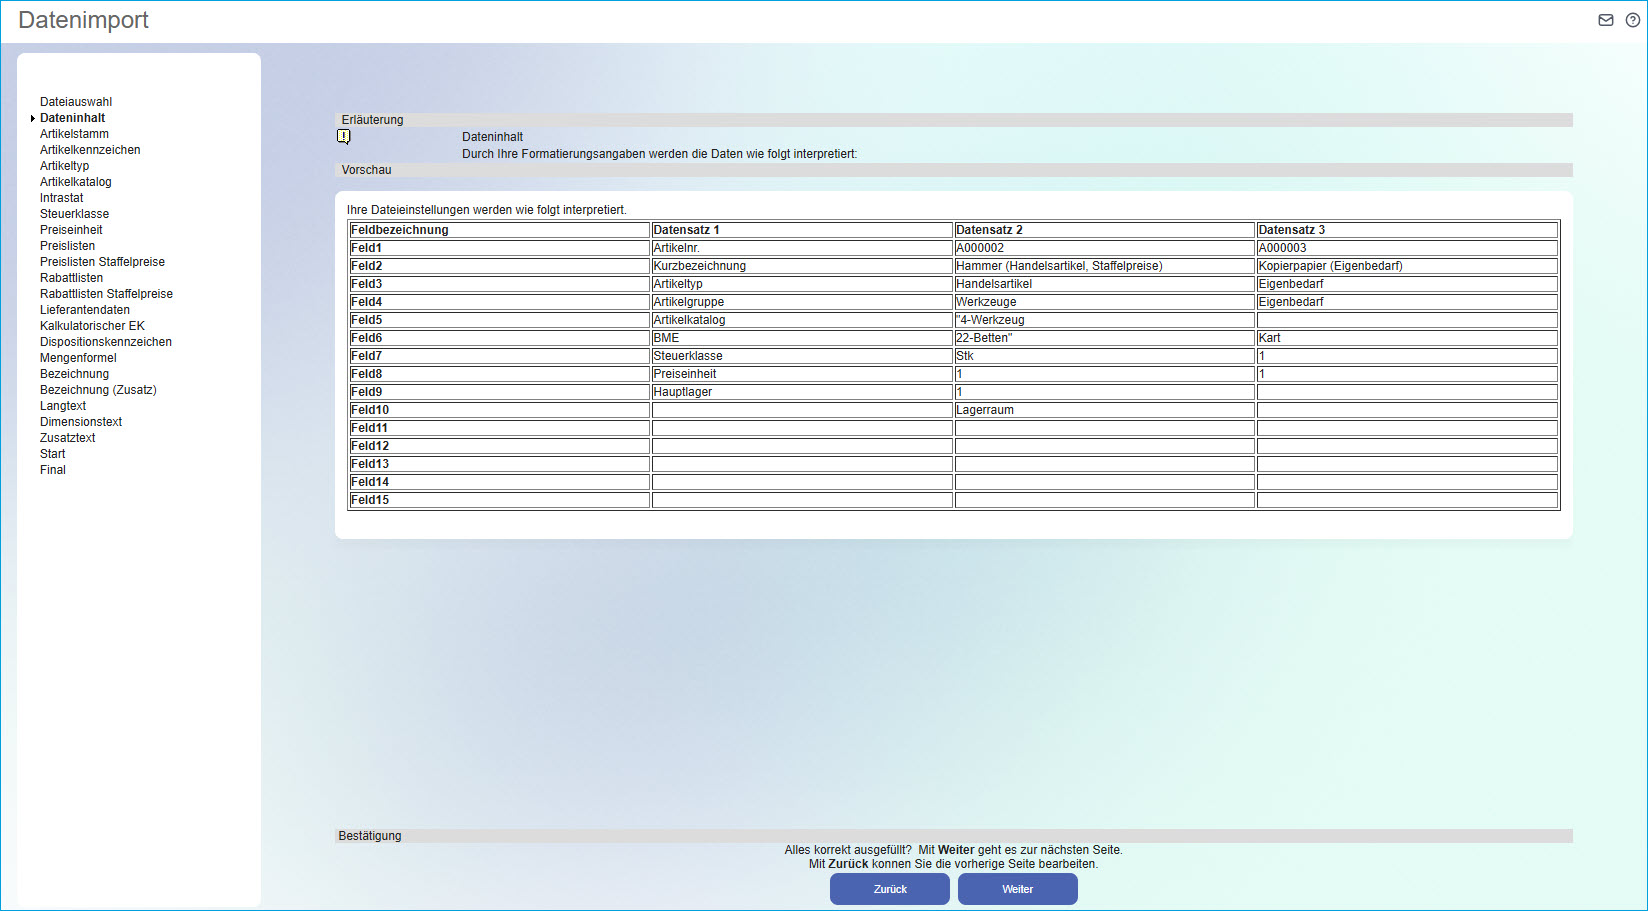Jump to Final step in sidebar
This screenshot has height=911, width=1648.
pos(53,470)
